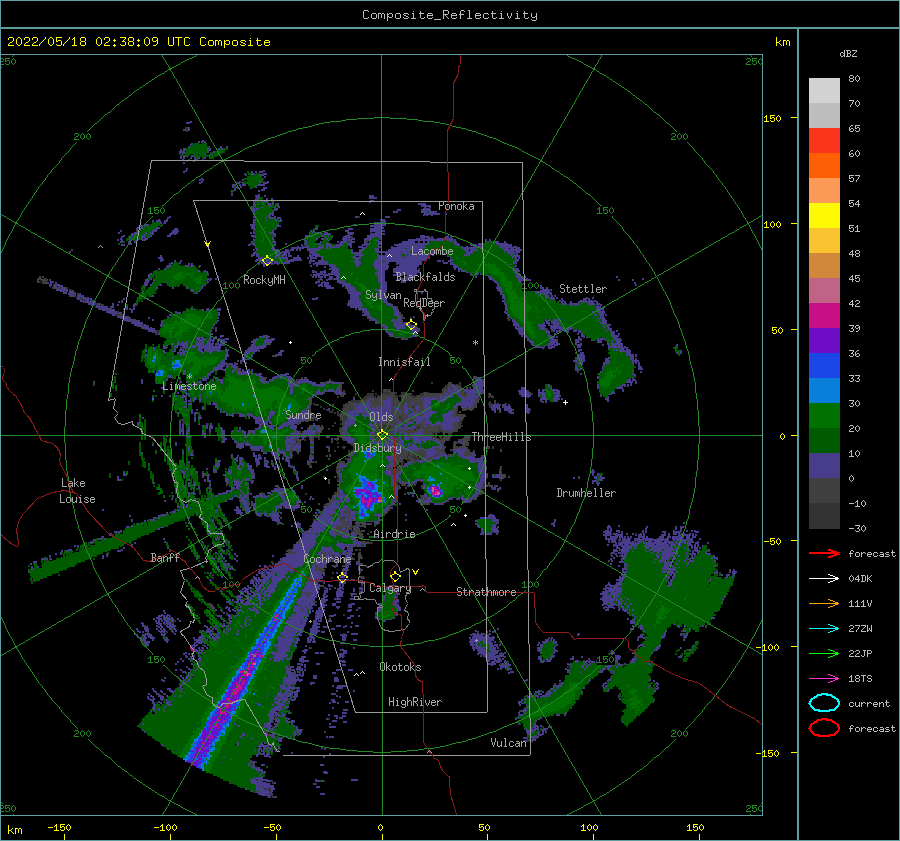Click the ThreeHills label
The height and width of the screenshot is (841, 900).
tap(501, 437)
